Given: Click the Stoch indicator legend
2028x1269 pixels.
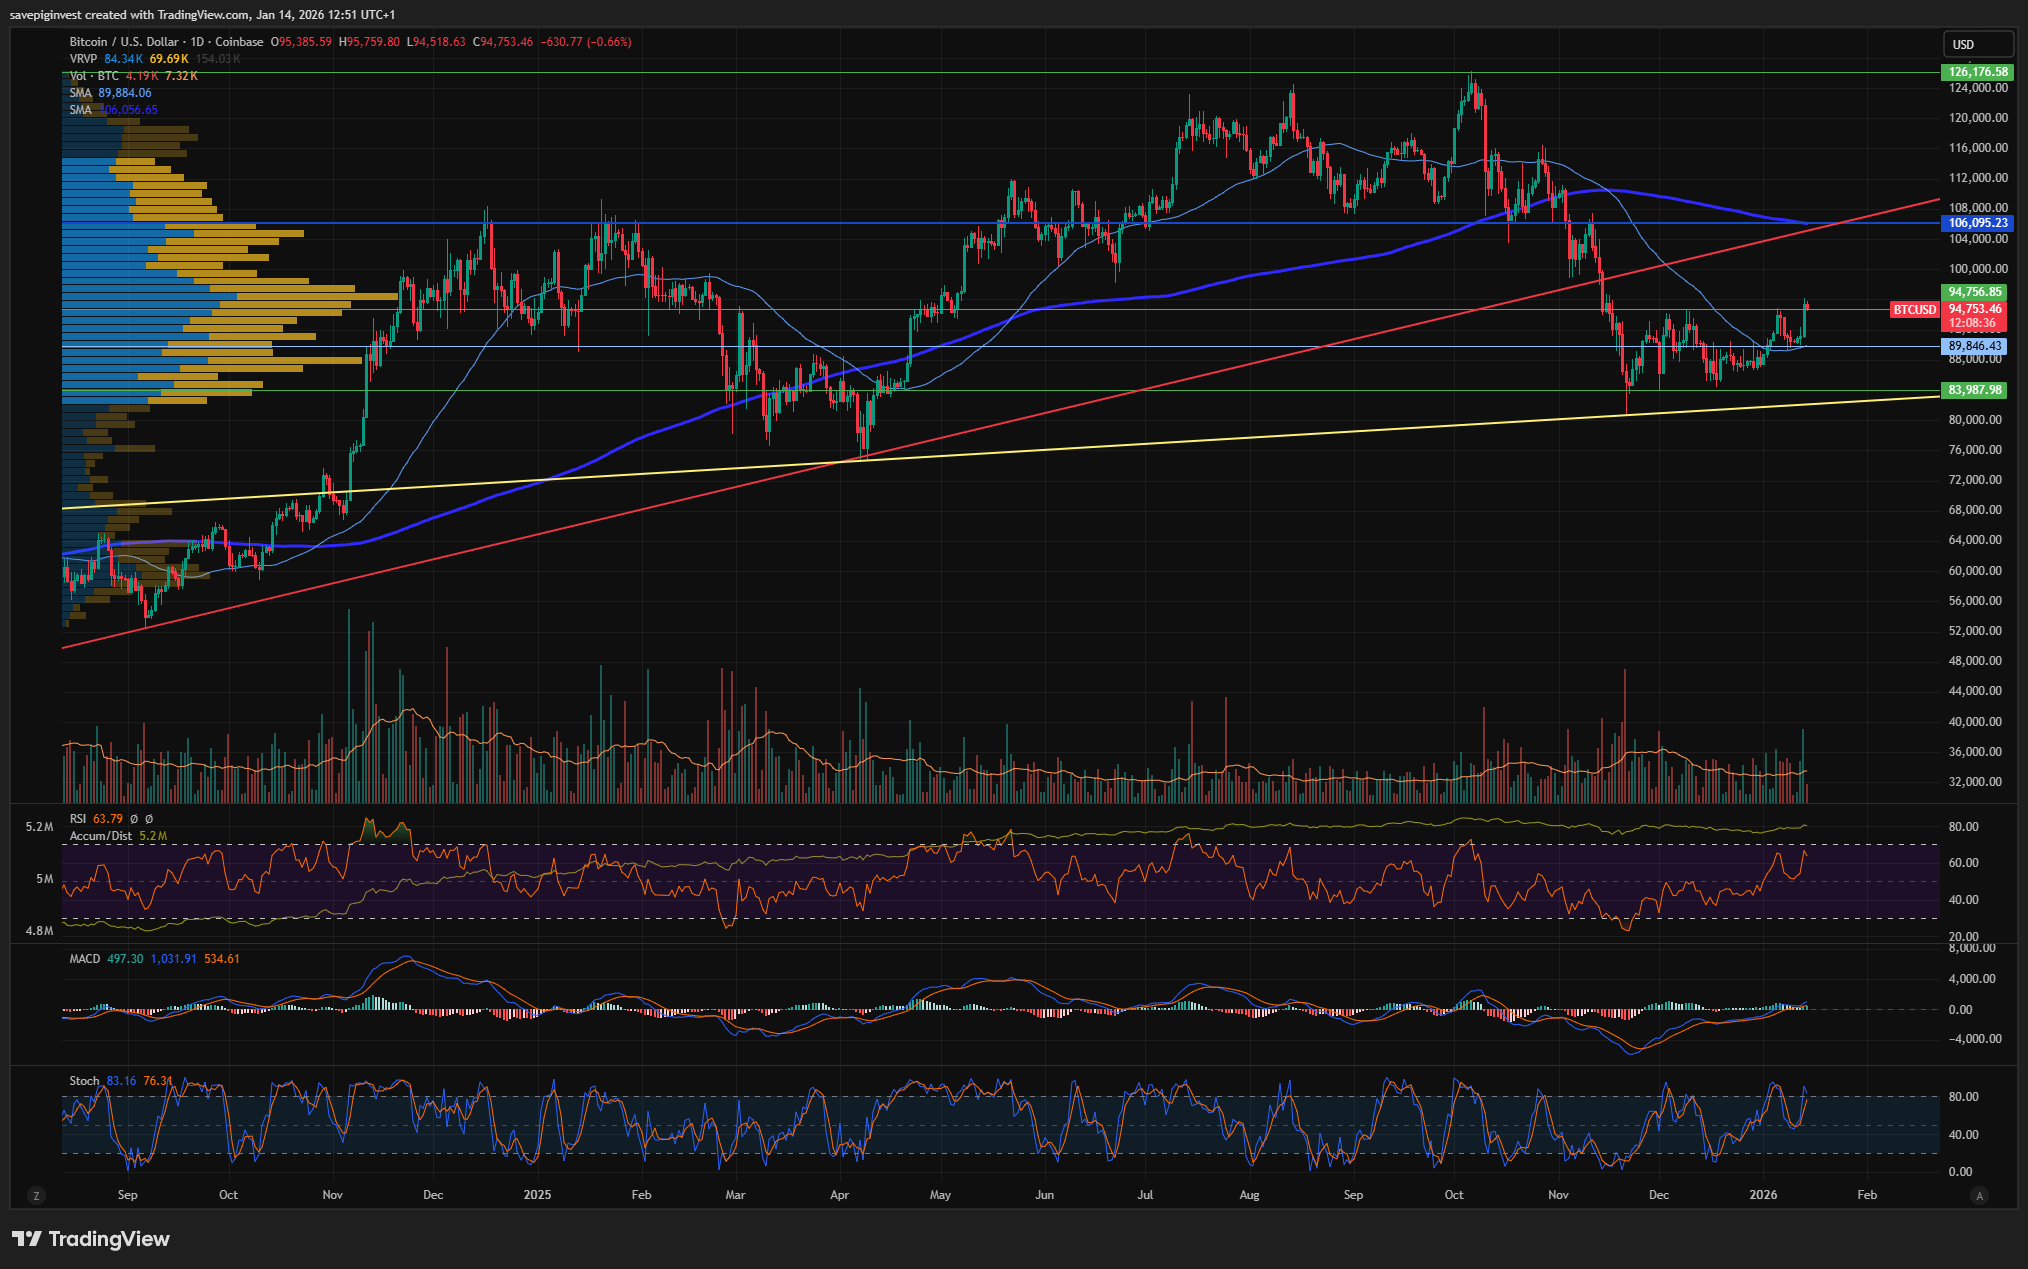Looking at the screenshot, I should [84, 1081].
